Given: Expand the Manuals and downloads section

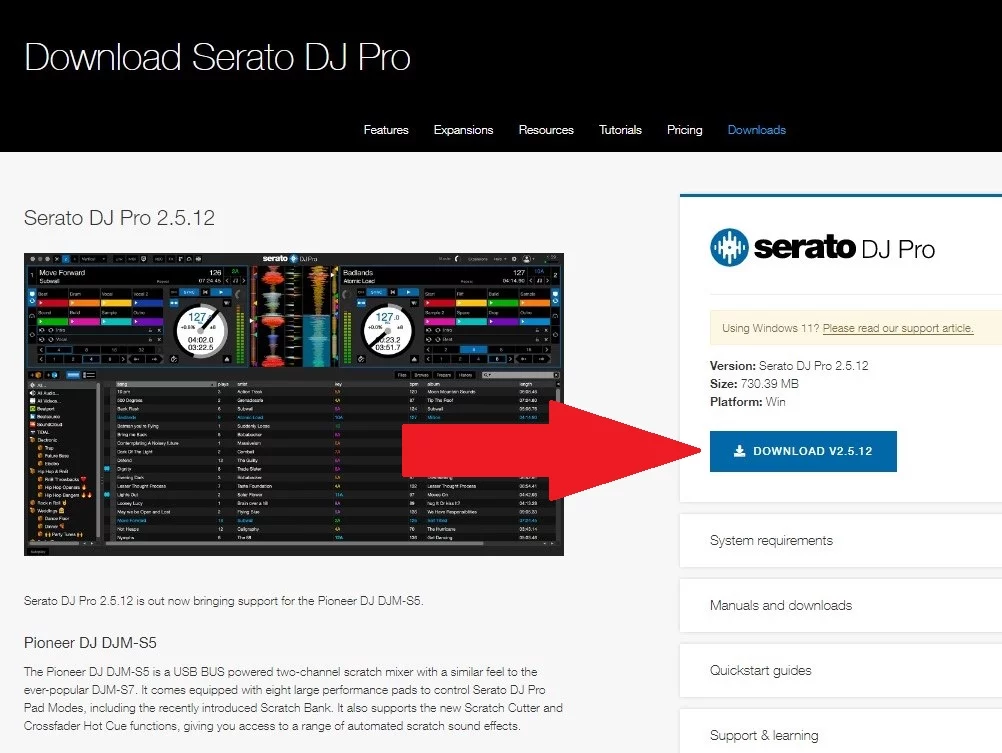Looking at the screenshot, I should pyautogui.click(x=840, y=605).
